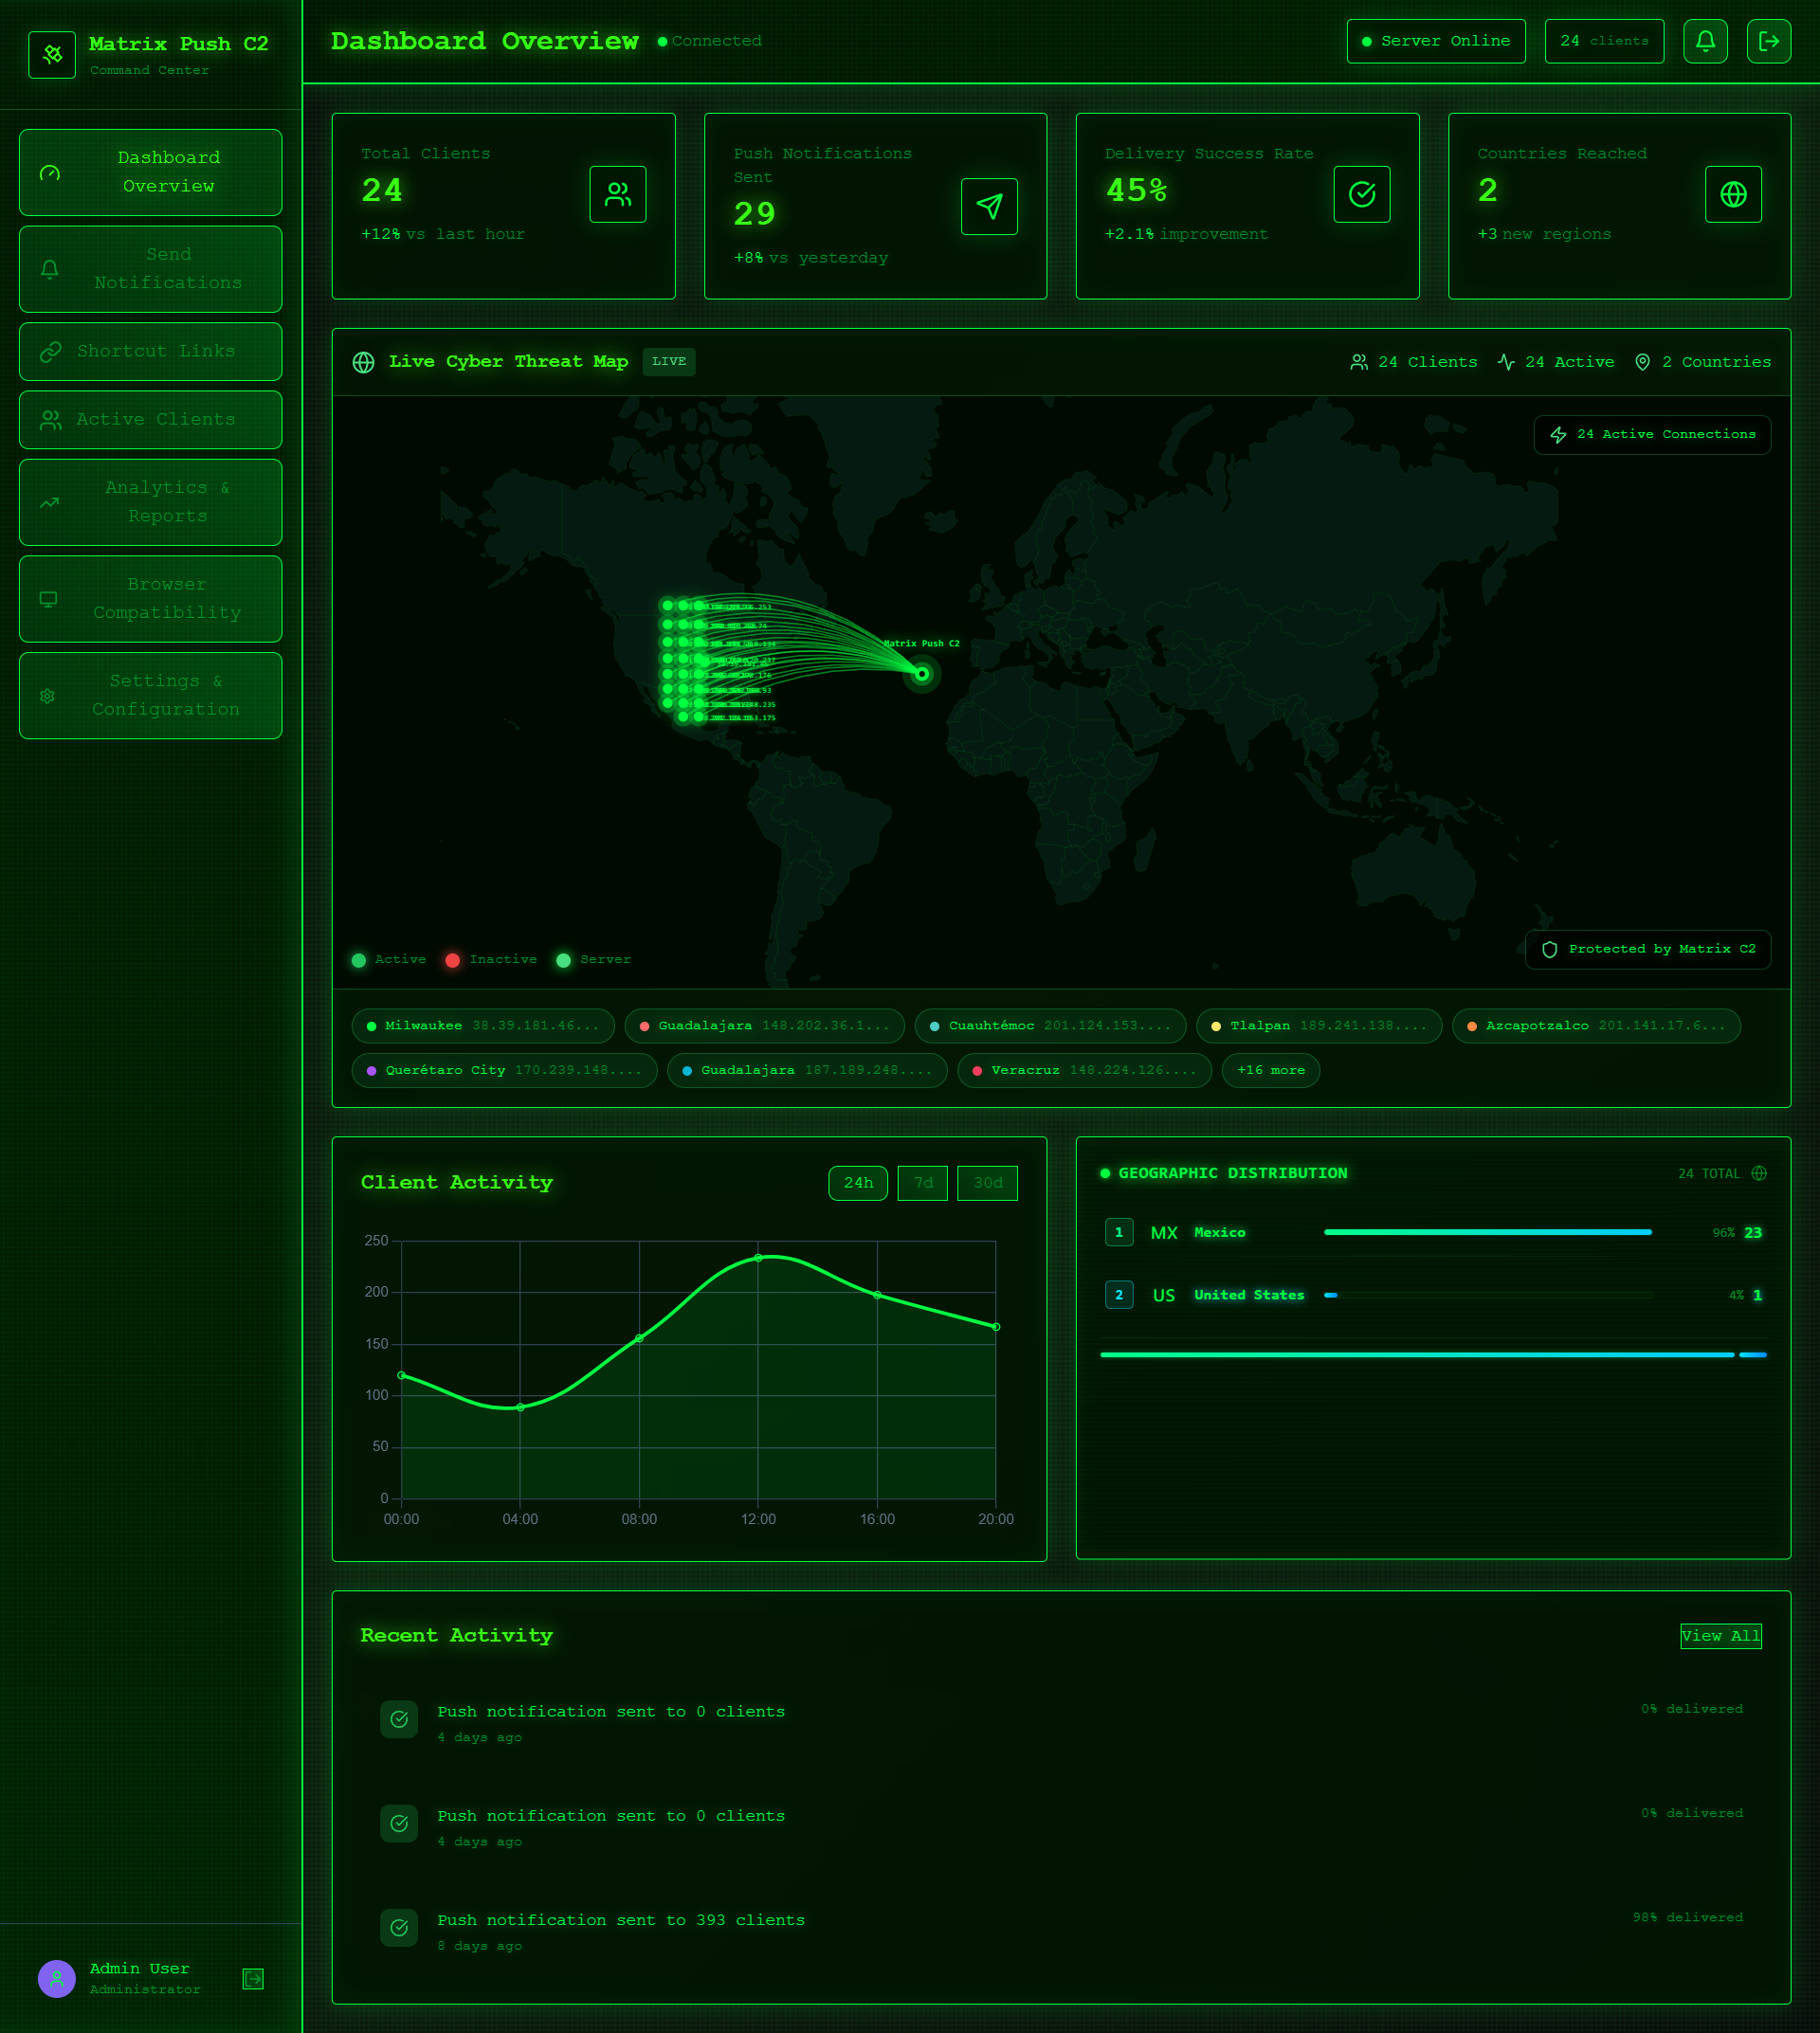1820x2033 pixels.
Task: Open Browser Compatibility page
Action: click(x=151, y=599)
